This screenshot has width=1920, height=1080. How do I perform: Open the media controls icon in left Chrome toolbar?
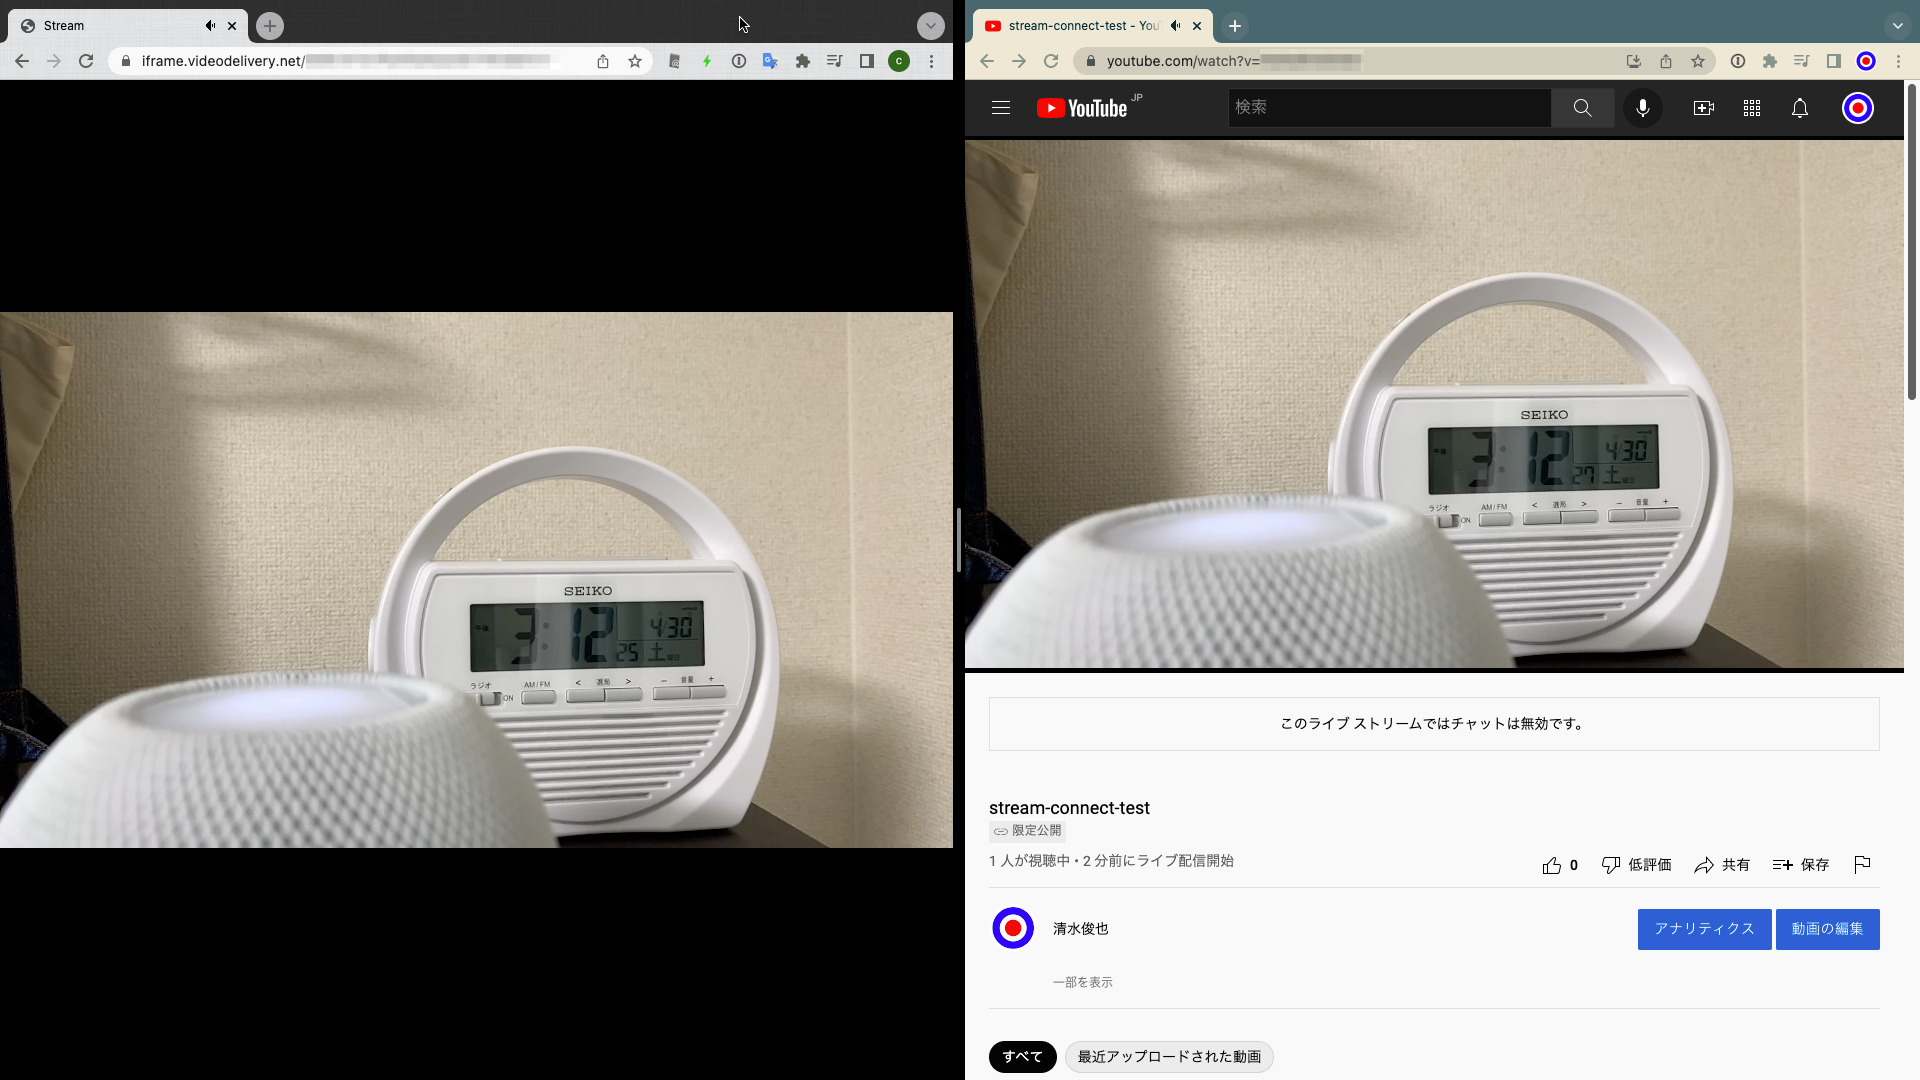835,61
